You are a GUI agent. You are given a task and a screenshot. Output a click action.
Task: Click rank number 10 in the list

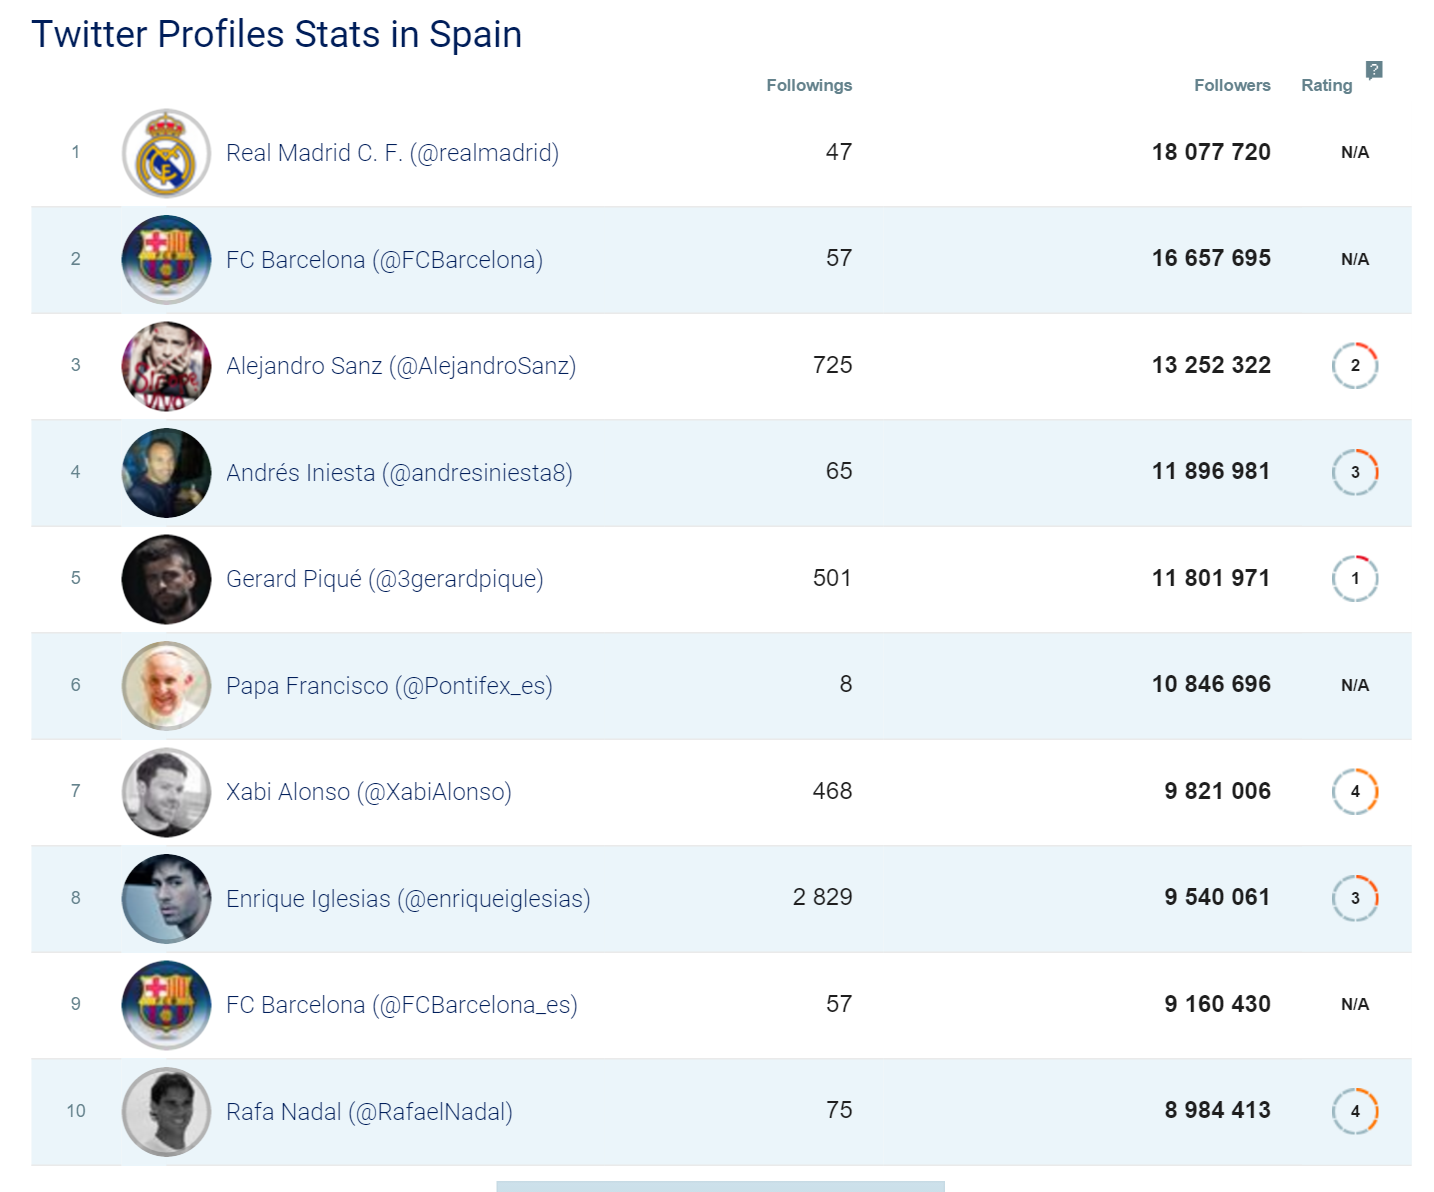tap(76, 1111)
